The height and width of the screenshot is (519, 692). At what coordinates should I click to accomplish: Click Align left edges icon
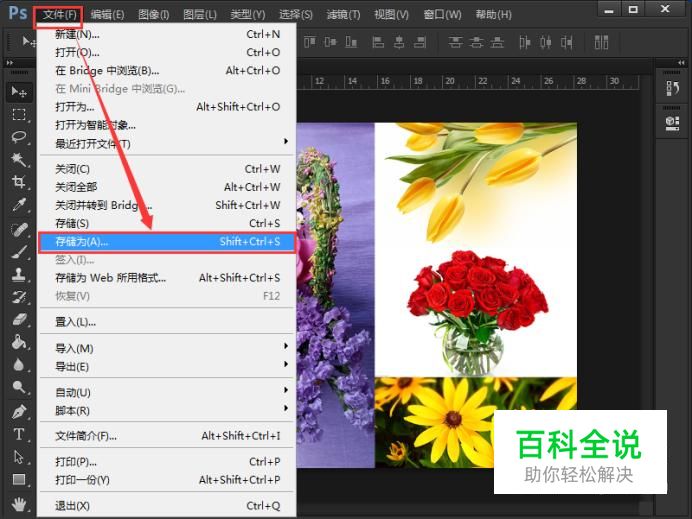(378, 42)
